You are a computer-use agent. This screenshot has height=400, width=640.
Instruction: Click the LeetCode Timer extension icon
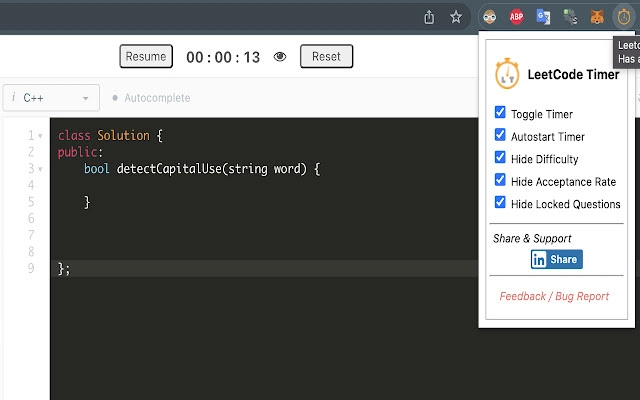(624, 16)
